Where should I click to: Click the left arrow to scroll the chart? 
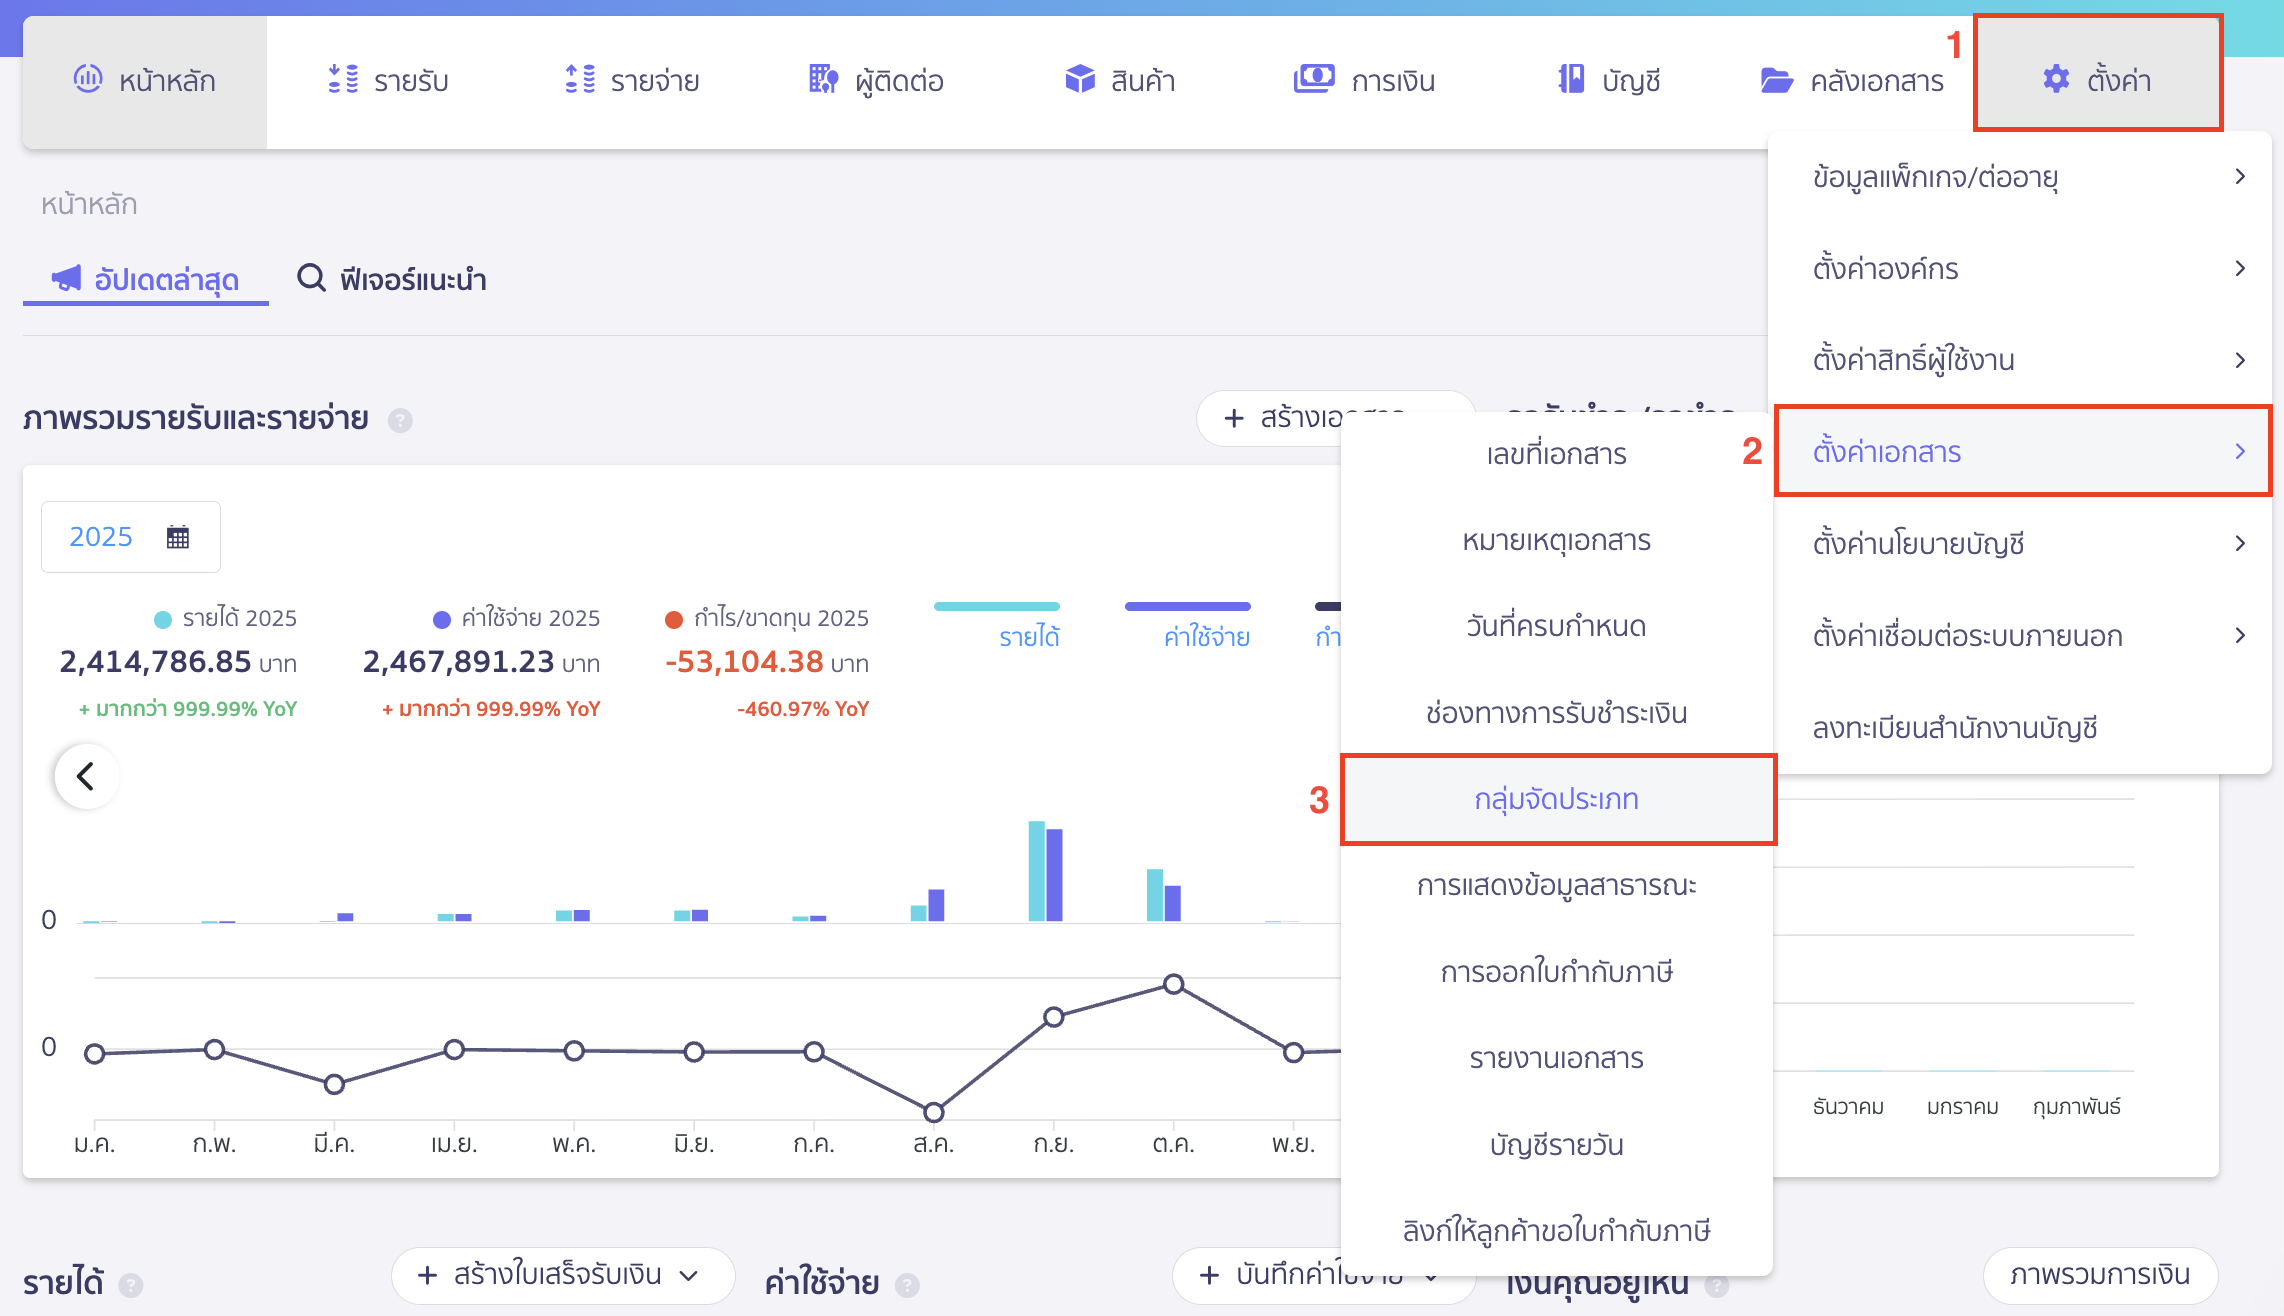coord(86,776)
